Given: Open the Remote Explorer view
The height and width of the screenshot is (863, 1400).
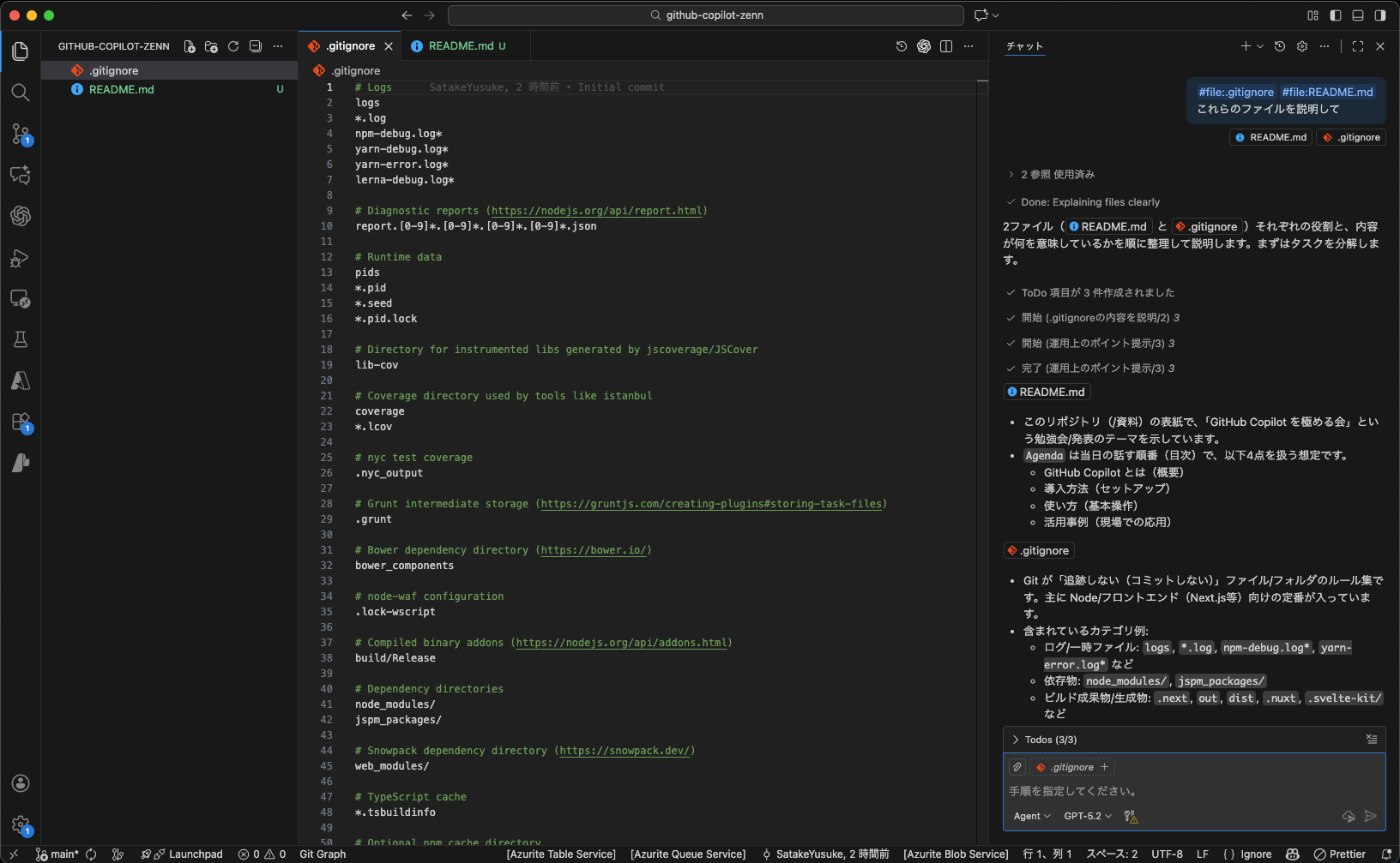Looking at the screenshot, I should coord(20,299).
